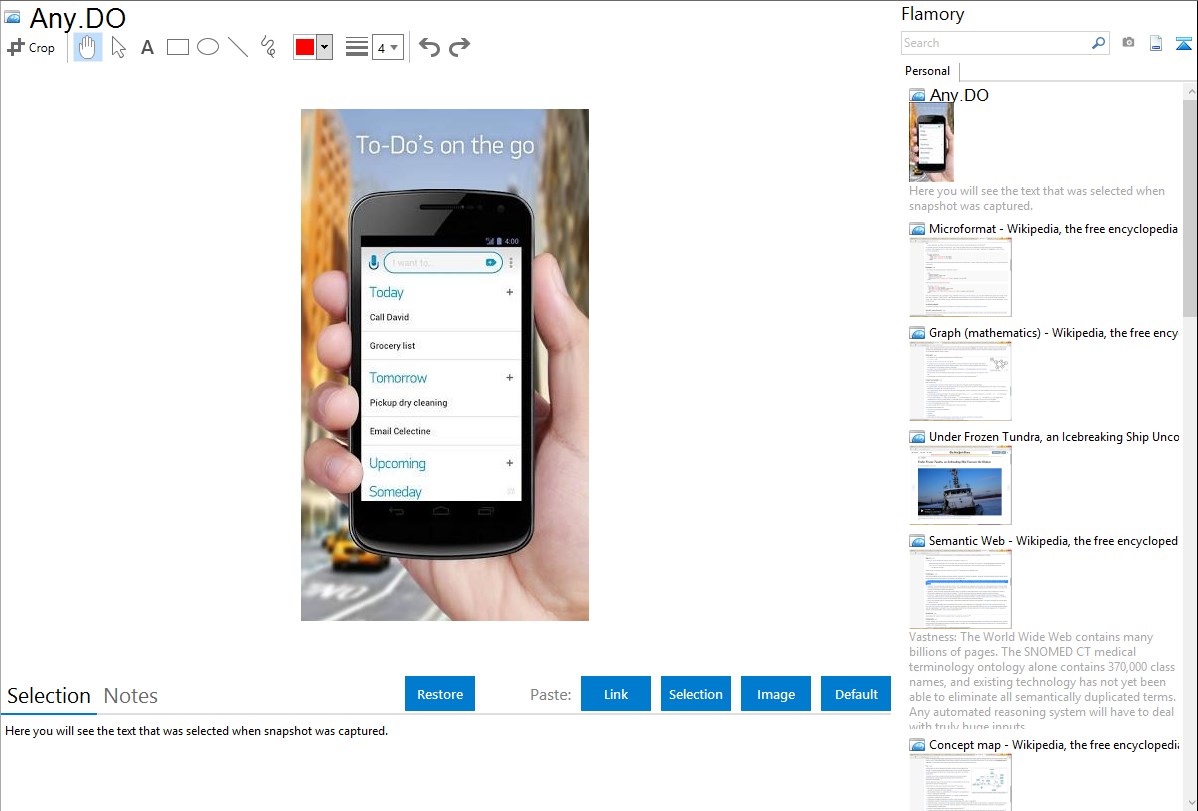Undo the last edit
1198x811 pixels.
(429, 47)
